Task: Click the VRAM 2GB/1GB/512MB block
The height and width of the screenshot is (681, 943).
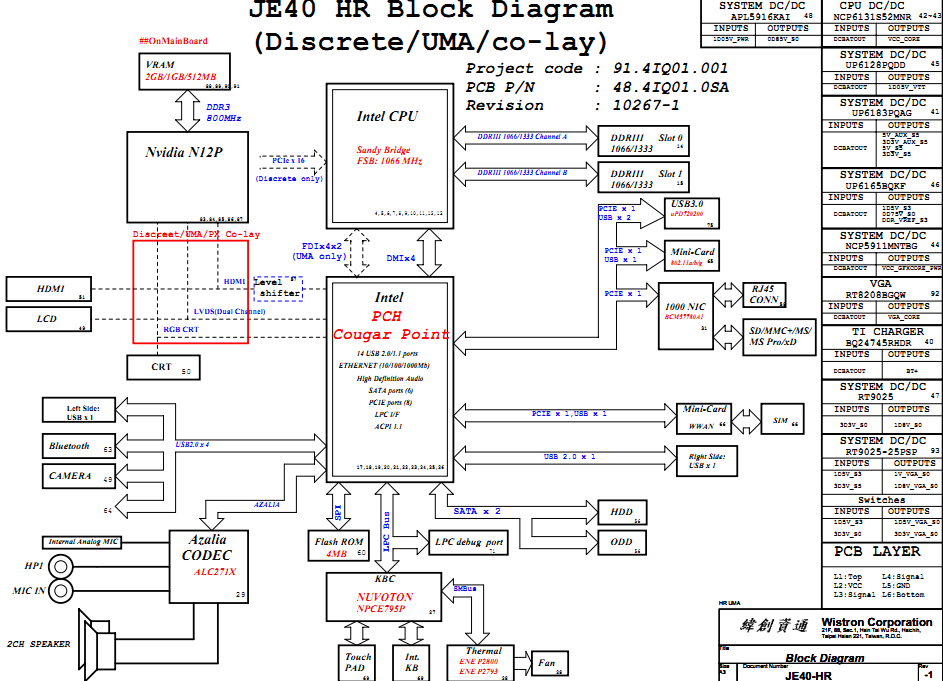Action: tap(185, 72)
